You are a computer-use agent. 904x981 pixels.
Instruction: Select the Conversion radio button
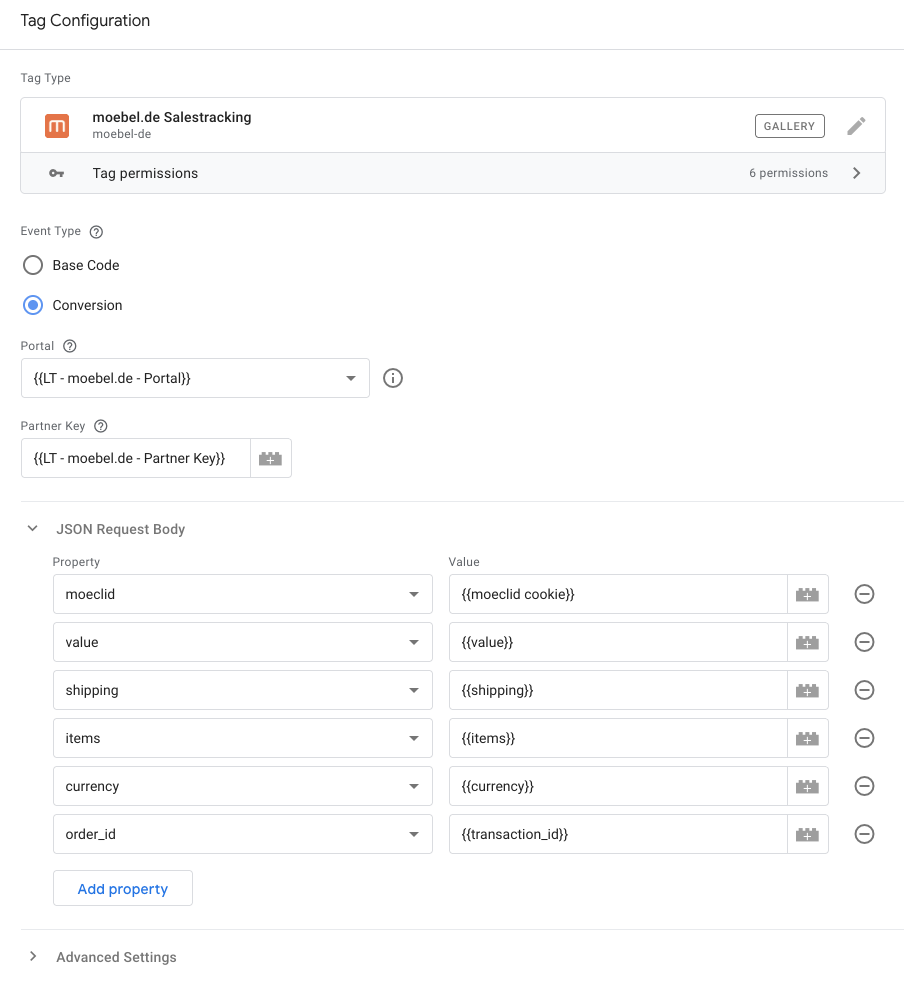click(33, 305)
